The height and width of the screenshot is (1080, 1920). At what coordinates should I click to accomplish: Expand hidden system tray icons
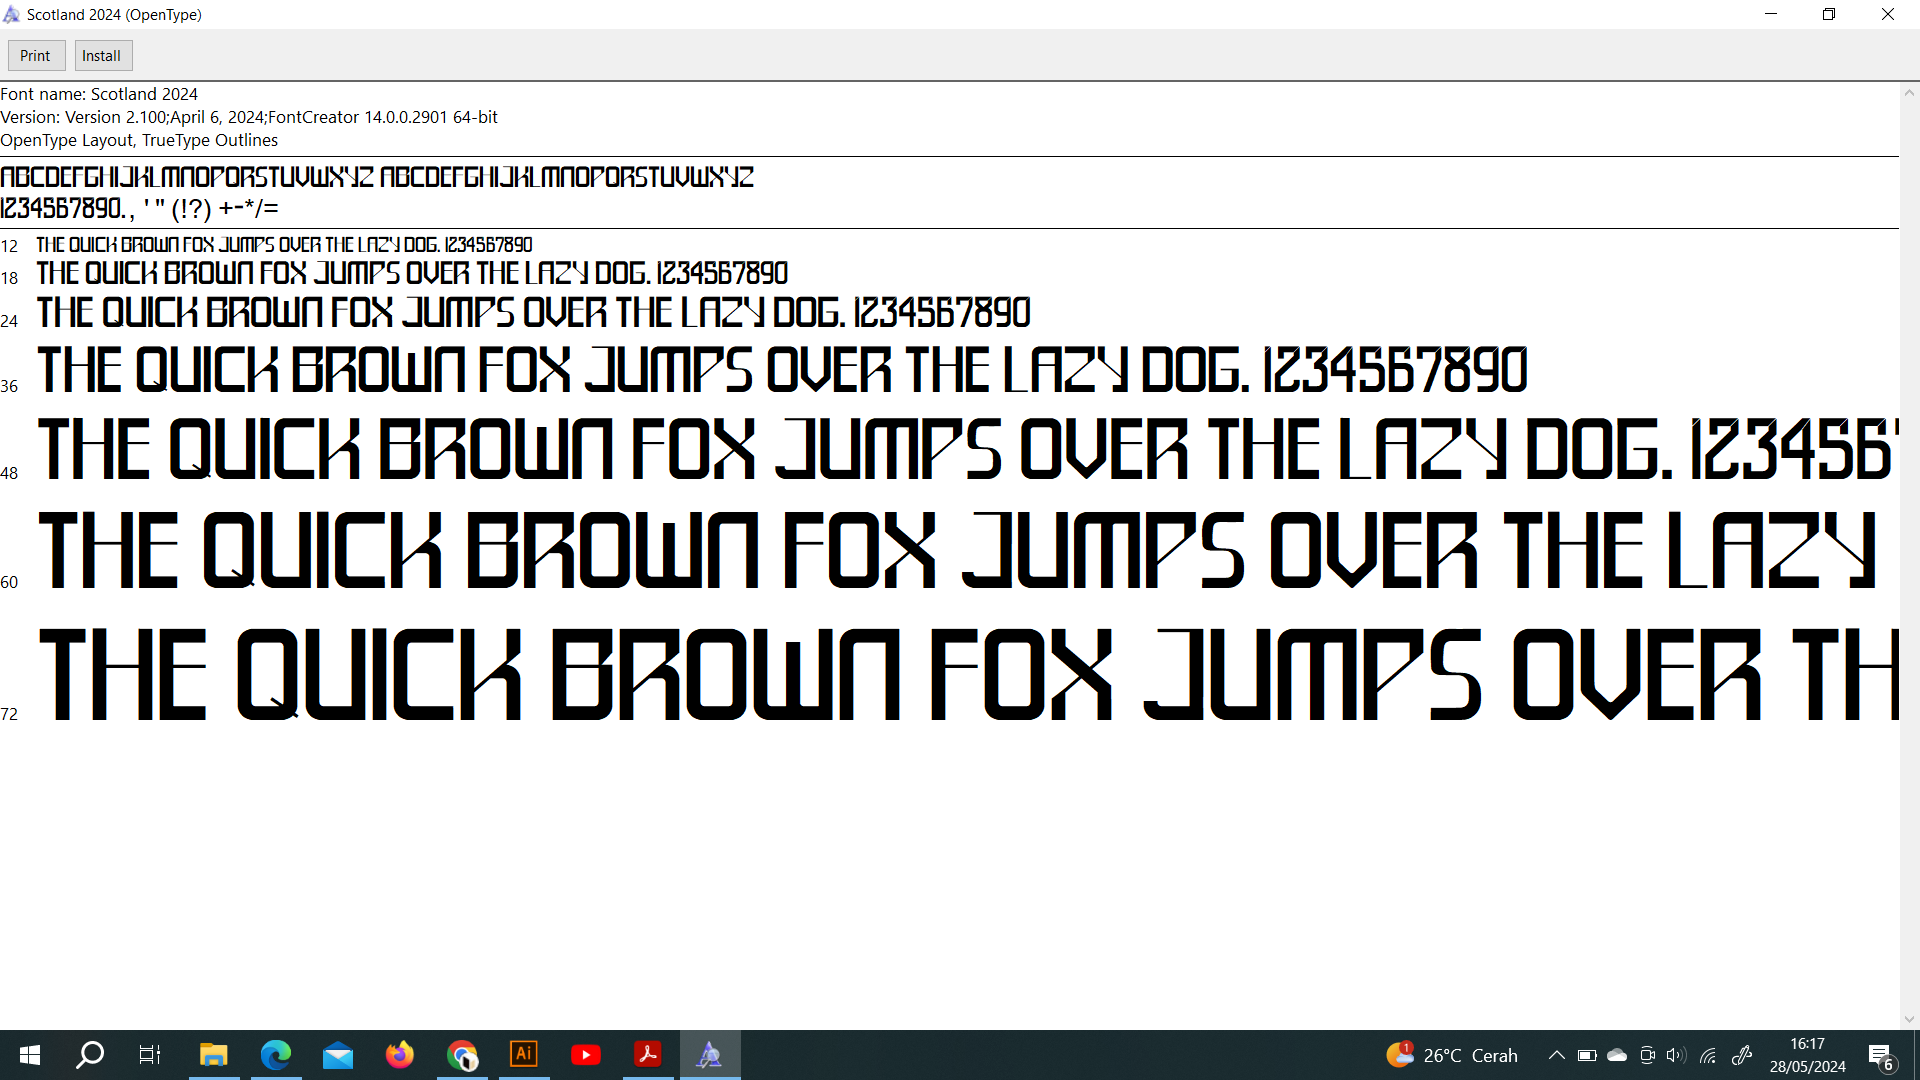pyautogui.click(x=1557, y=1055)
